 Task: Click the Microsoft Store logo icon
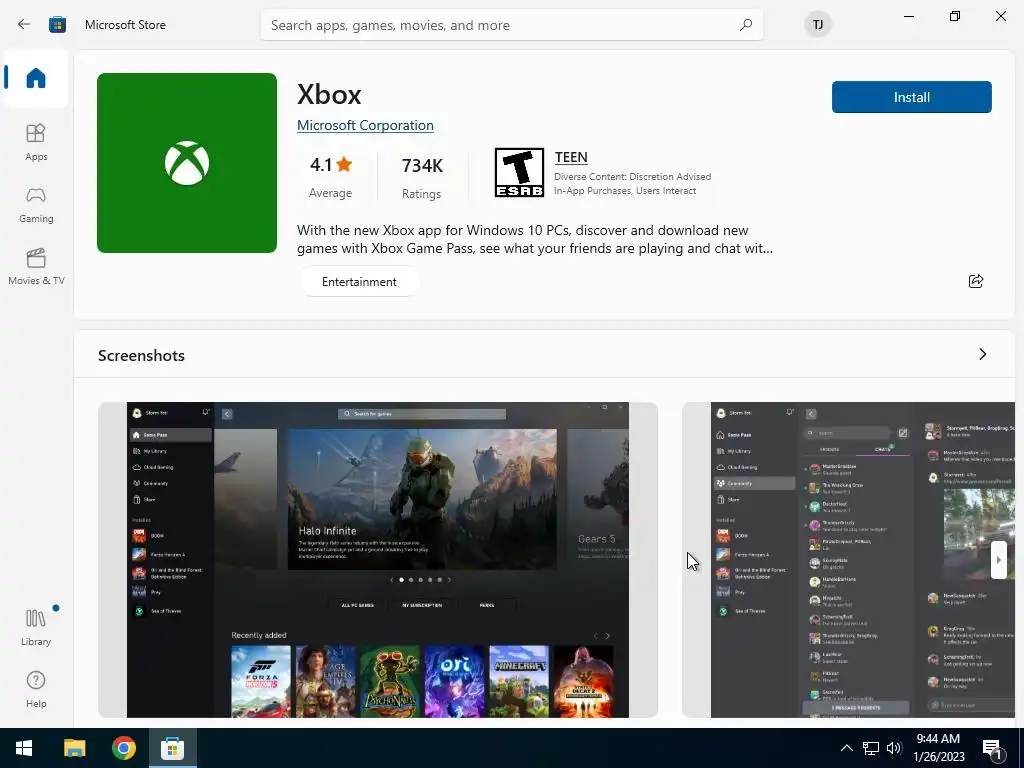point(57,25)
